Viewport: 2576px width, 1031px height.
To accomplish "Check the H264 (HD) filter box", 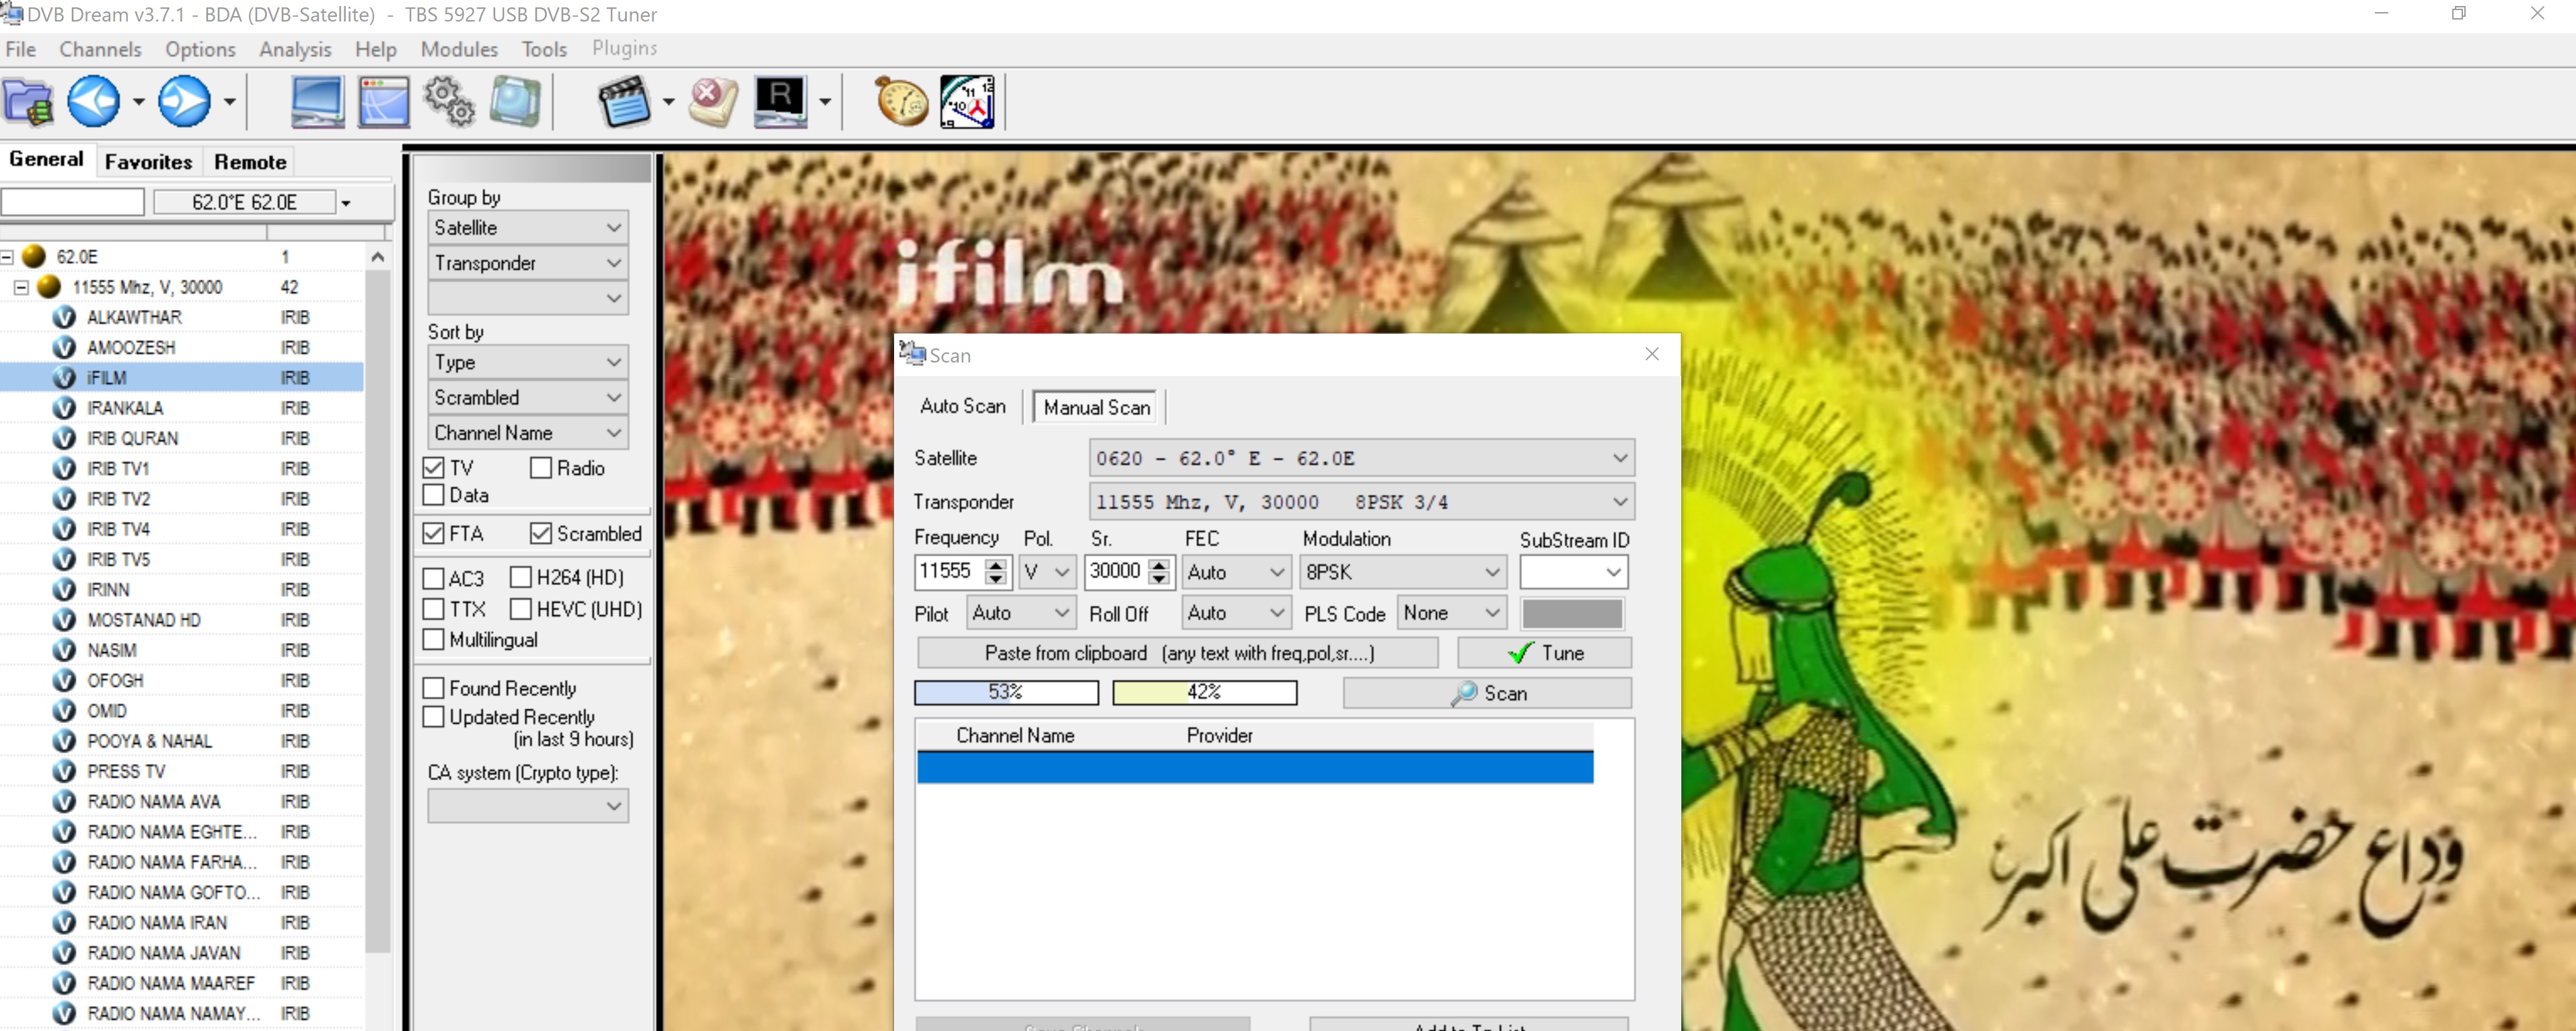I will [521, 577].
